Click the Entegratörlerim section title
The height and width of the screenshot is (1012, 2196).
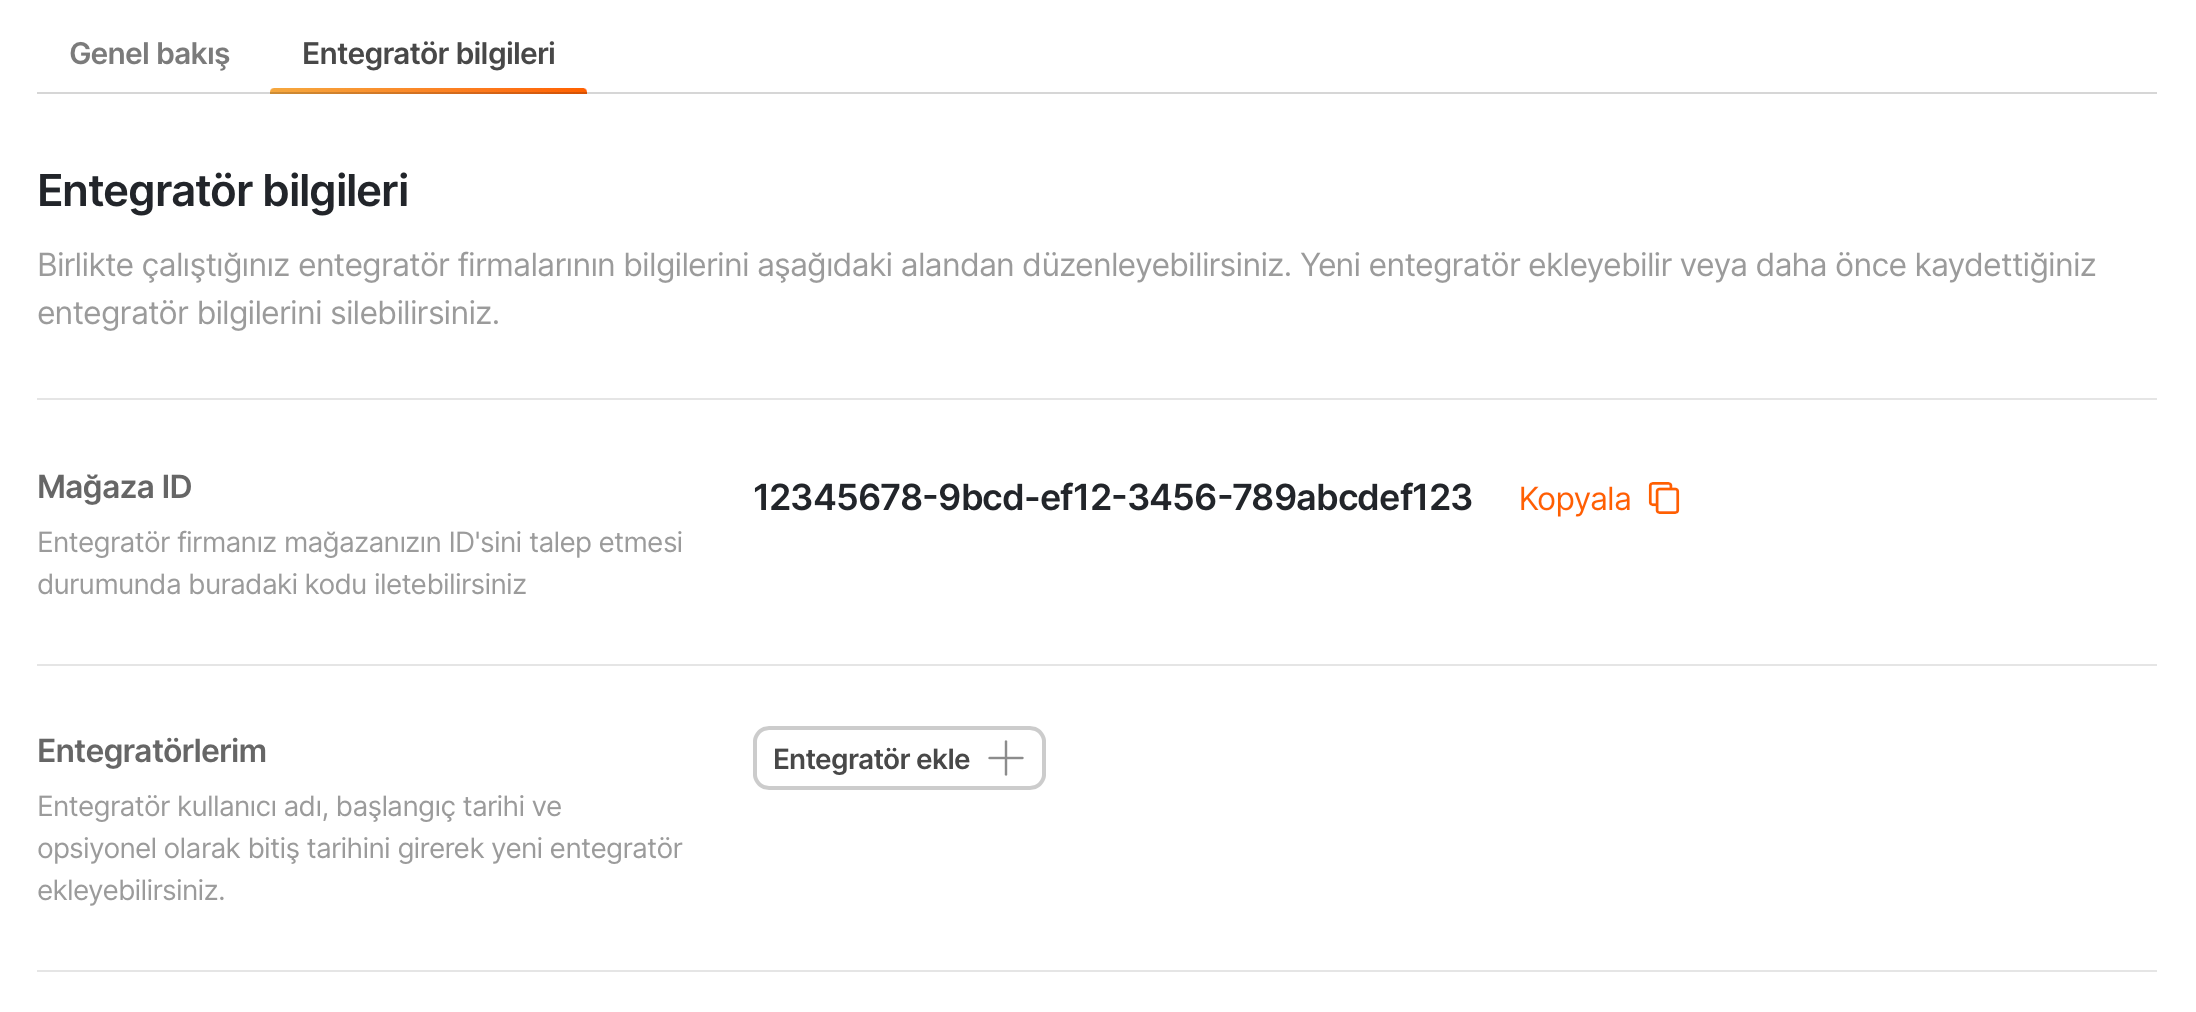point(152,751)
